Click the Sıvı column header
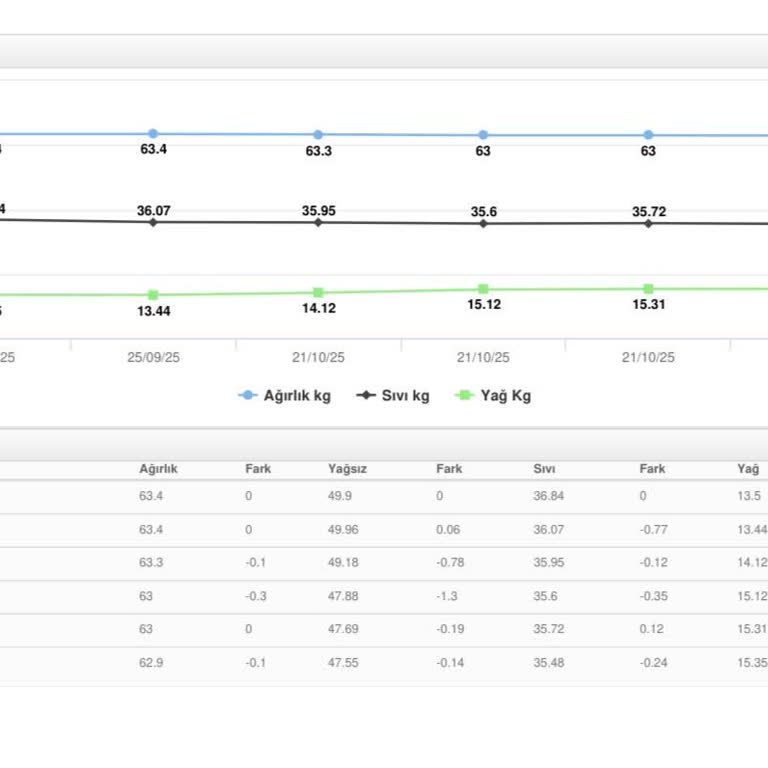The width and height of the screenshot is (768, 768). (x=544, y=469)
